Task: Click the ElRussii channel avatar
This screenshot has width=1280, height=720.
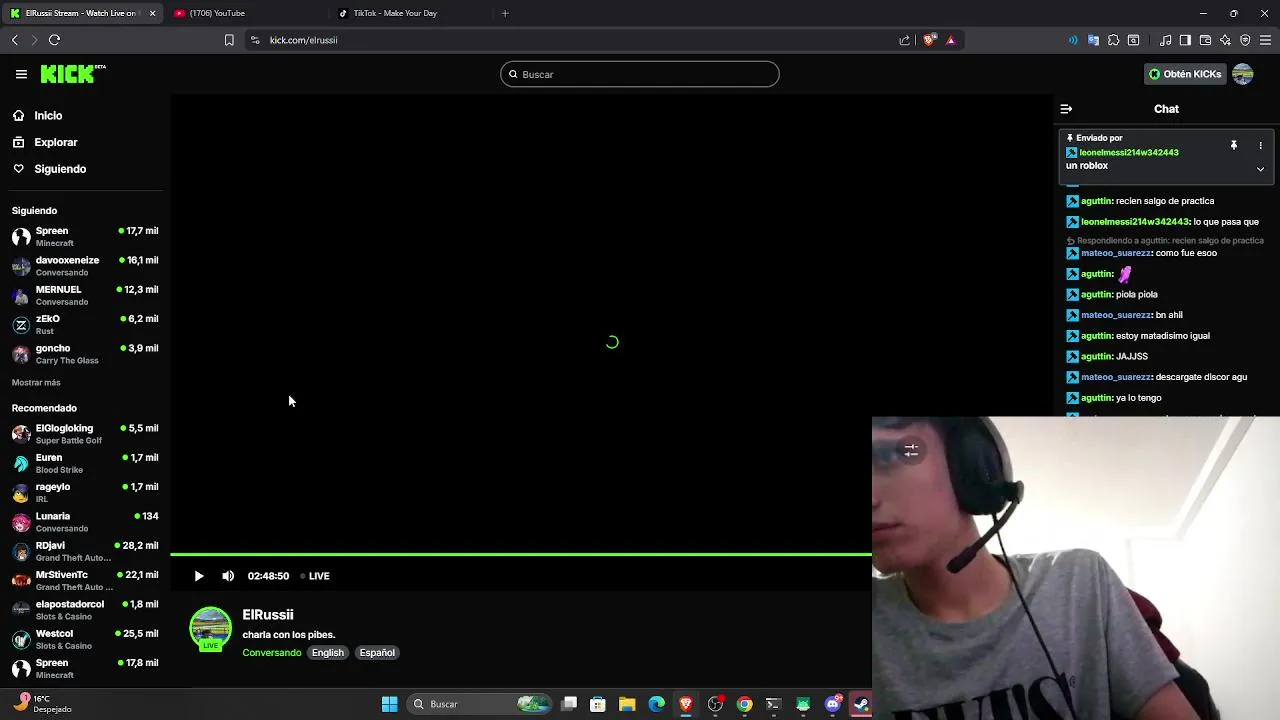Action: (x=210, y=629)
